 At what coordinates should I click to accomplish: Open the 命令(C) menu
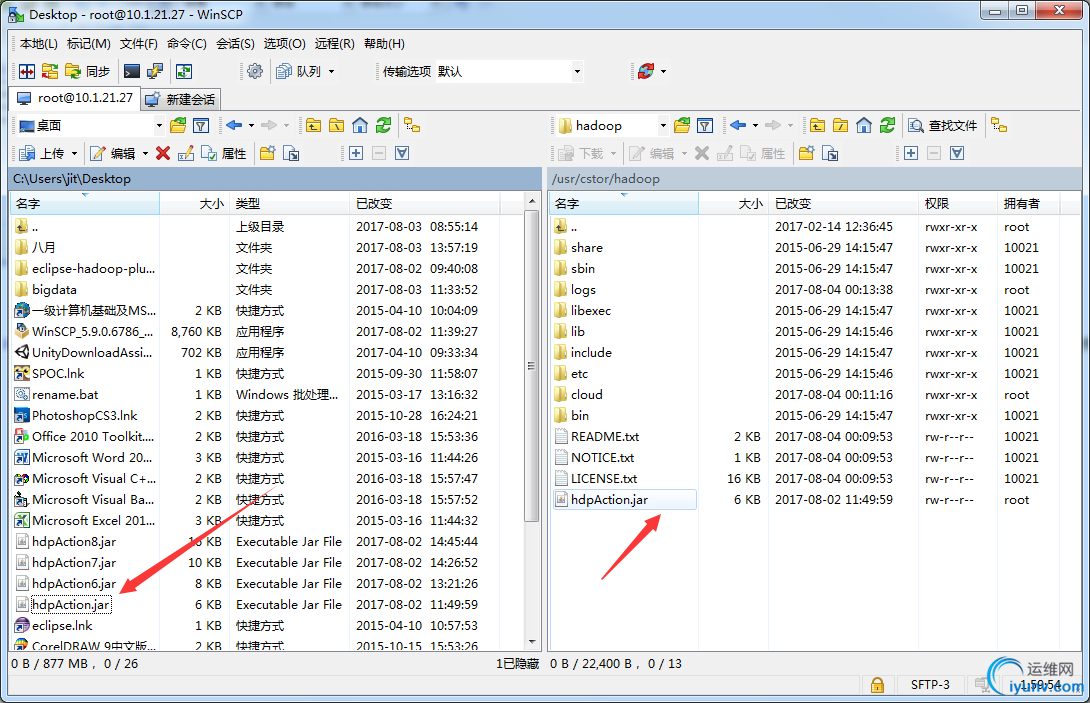click(186, 43)
